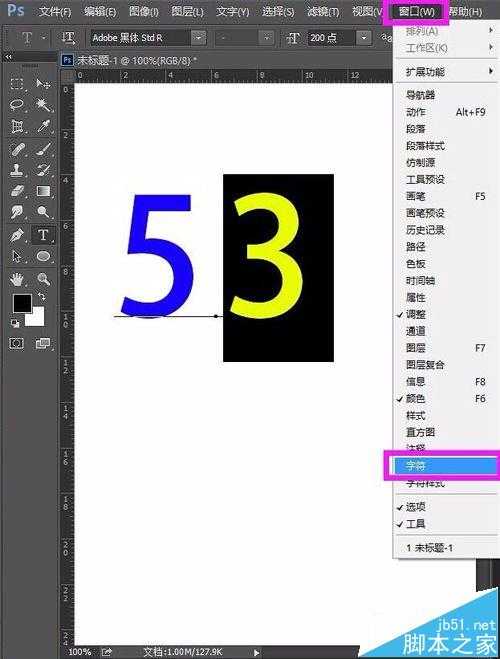Click the 100% zoom field in status bar
The image size is (500, 659).
click(x=79, y=652)
